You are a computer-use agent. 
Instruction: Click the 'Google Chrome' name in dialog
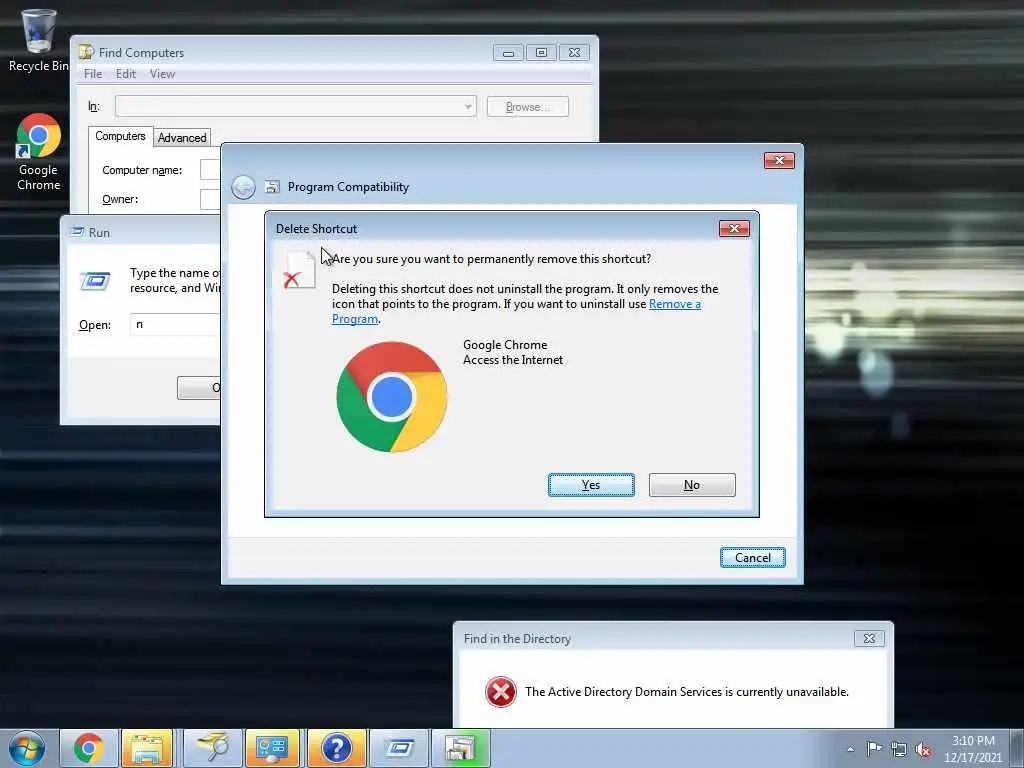click(505, 345)
